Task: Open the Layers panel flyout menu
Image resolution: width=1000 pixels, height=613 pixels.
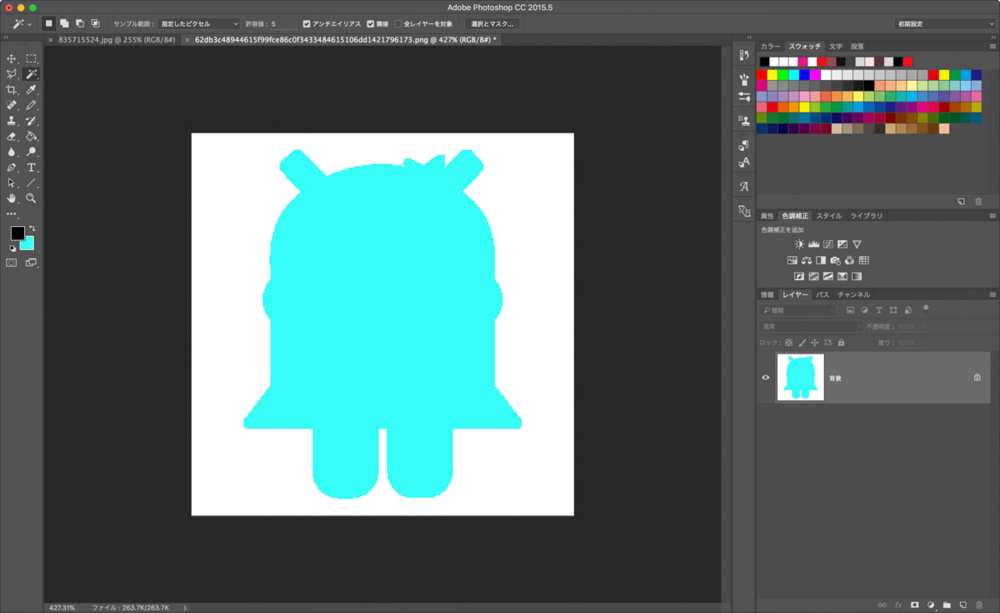Action: (x=992, y=295)
